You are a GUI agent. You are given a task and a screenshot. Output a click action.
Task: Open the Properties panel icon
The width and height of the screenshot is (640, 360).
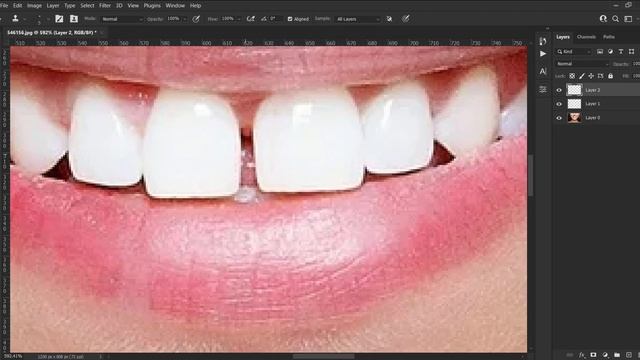point(543,89)
